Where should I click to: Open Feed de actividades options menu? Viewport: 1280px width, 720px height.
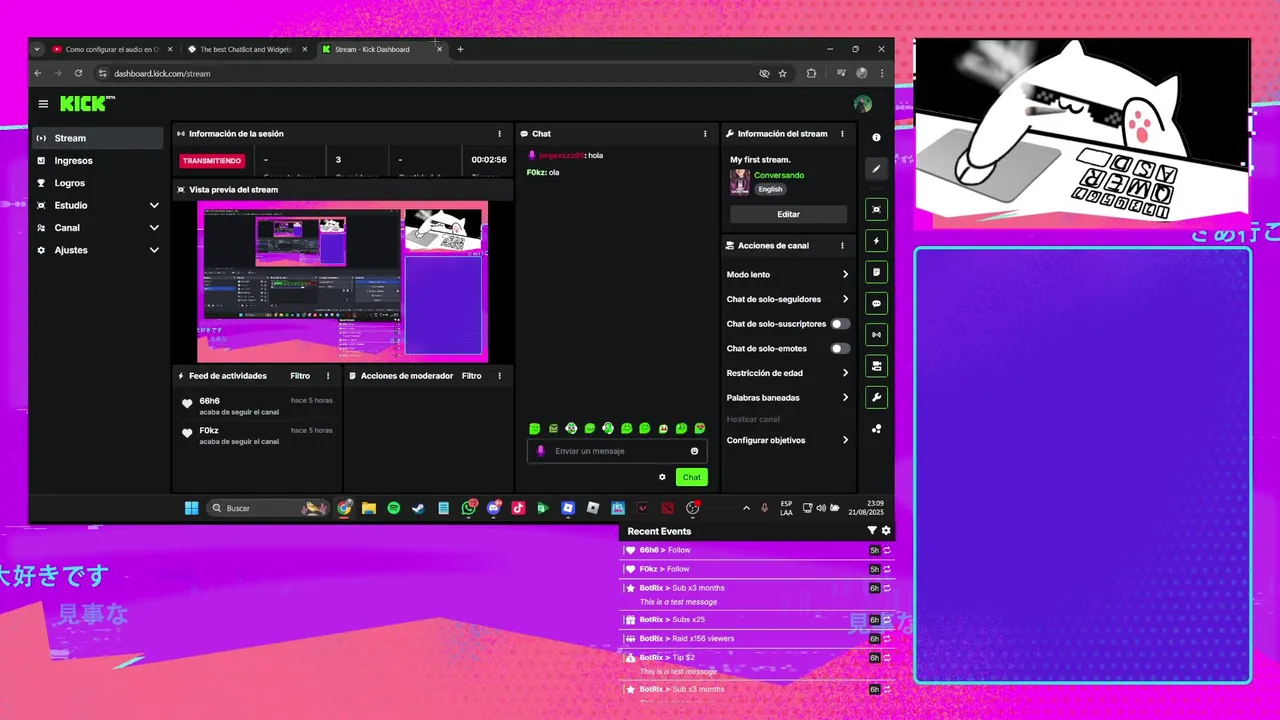(x=328, y=376)
